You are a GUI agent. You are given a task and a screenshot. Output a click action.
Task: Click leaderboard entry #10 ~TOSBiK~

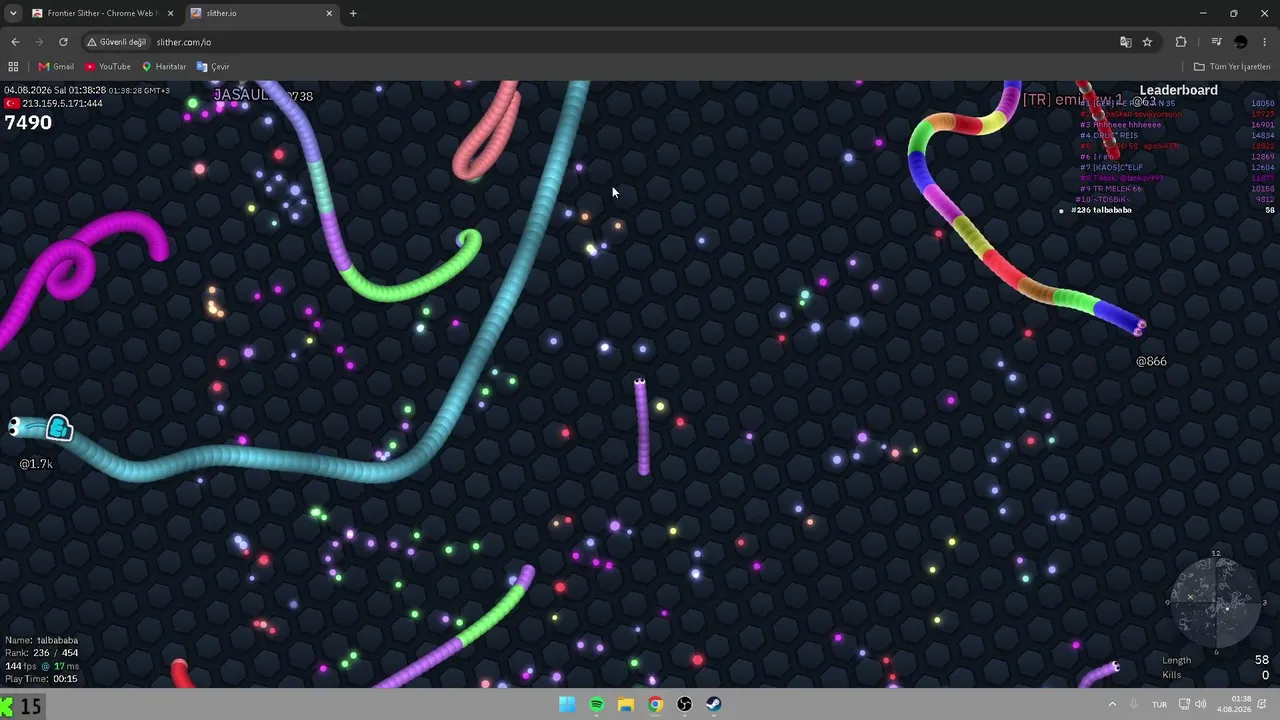coord(1104,200)
